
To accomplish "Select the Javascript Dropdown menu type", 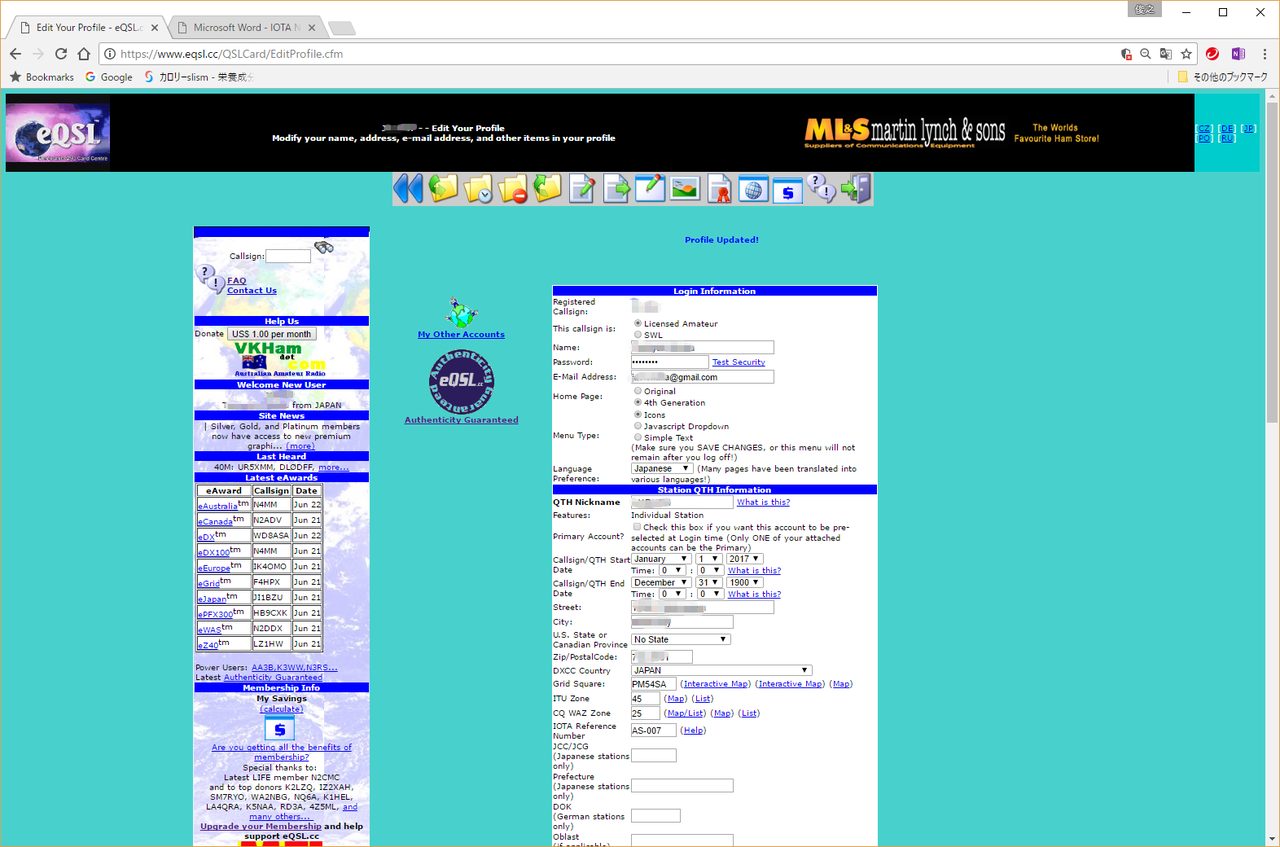I will pyautogui.click(x=638, y=426).
